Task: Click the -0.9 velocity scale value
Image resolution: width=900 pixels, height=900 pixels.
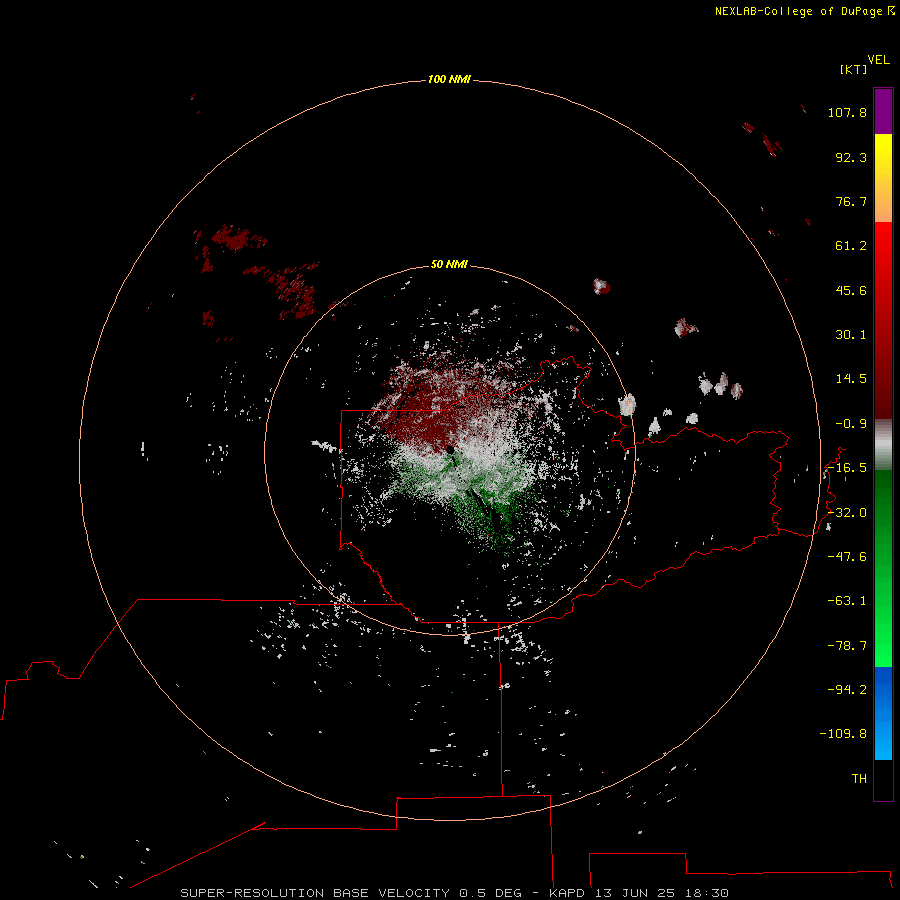Action: [851, 424]
